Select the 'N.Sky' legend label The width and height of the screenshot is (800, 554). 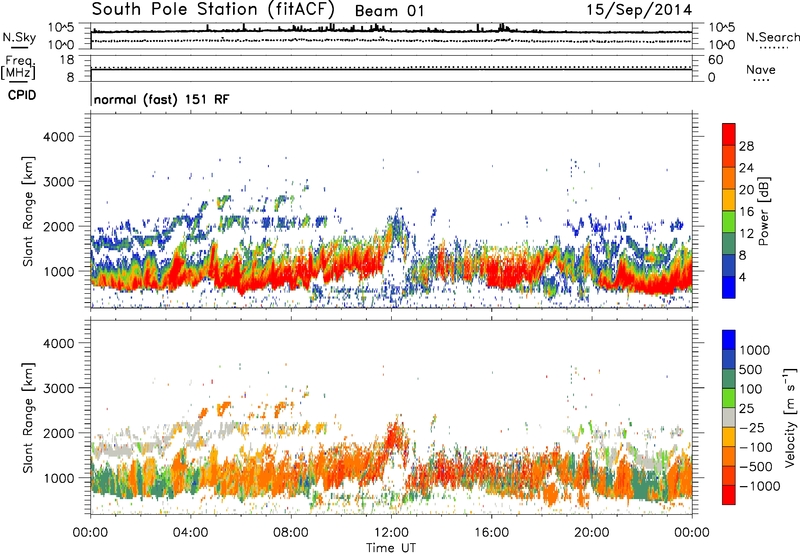coord(19,37)
